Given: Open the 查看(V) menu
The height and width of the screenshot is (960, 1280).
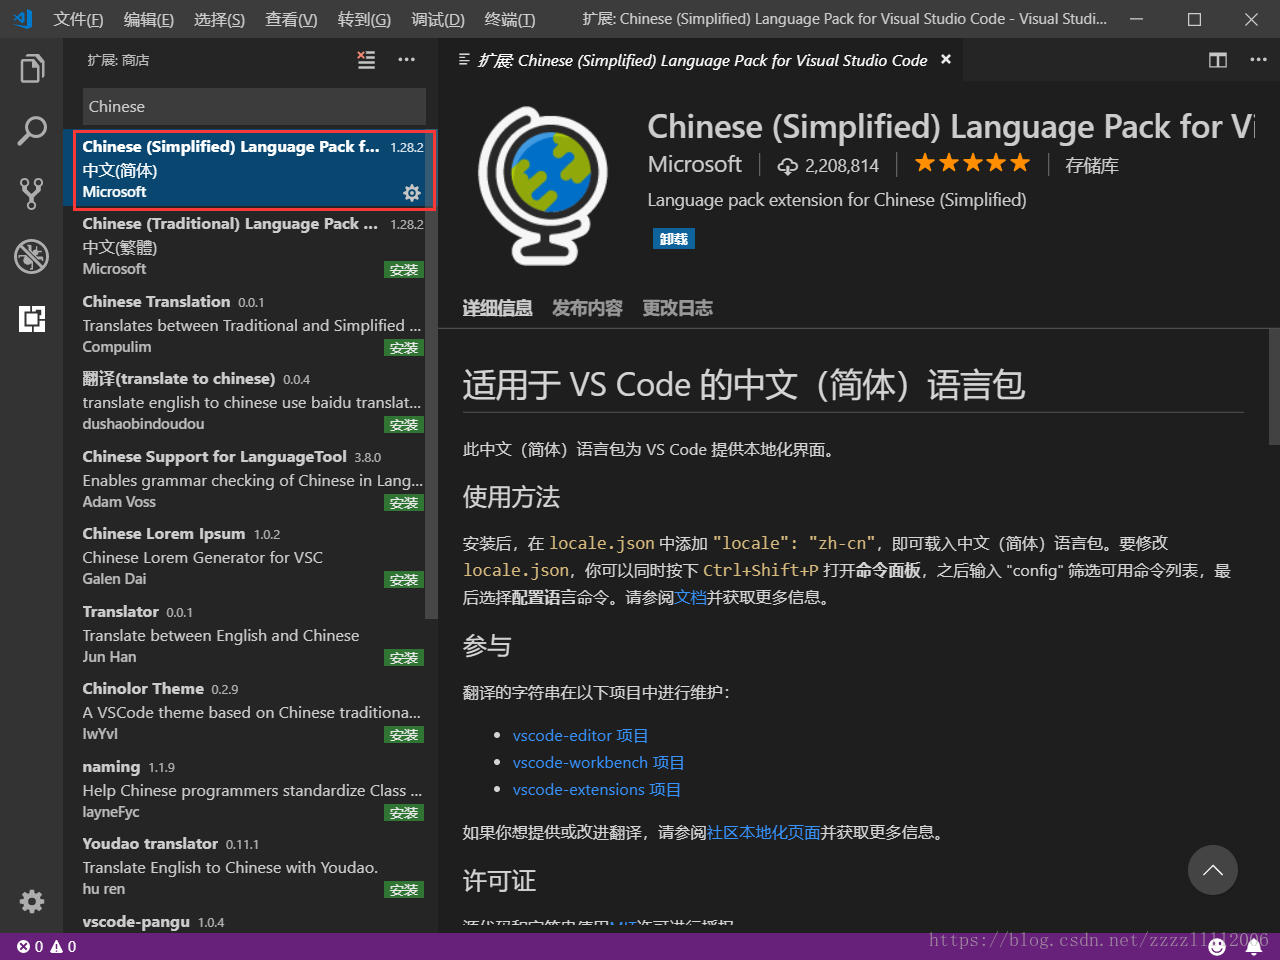Looking at the screenshot, I should 291,19.
